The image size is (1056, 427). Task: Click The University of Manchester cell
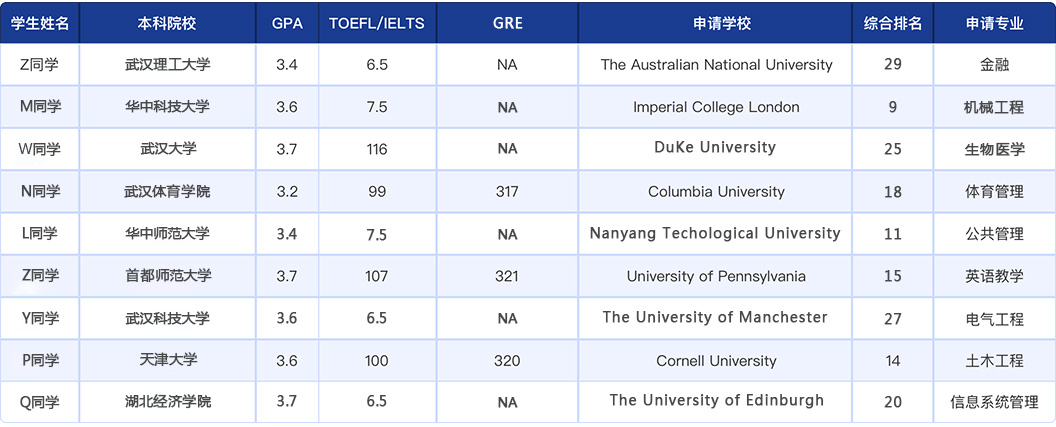(x=715, y=318)
